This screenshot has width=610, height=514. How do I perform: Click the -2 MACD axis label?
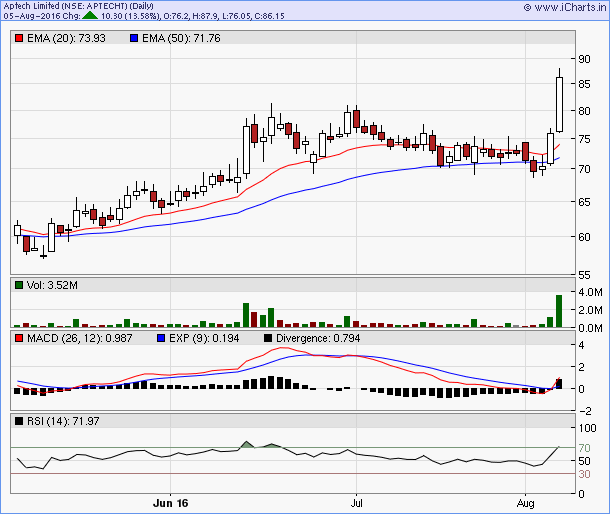click(585, 411)
